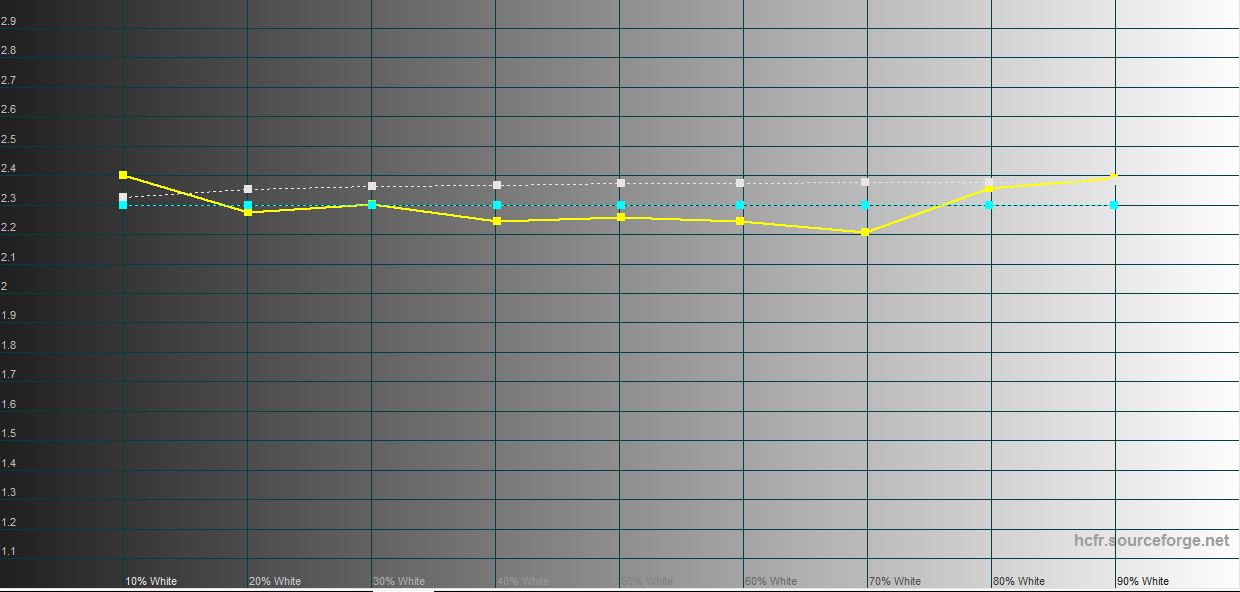This screenshot has height=592, width=1240.
Task: Click the cyan reference marker at 50% White
Action: [621, 205]
